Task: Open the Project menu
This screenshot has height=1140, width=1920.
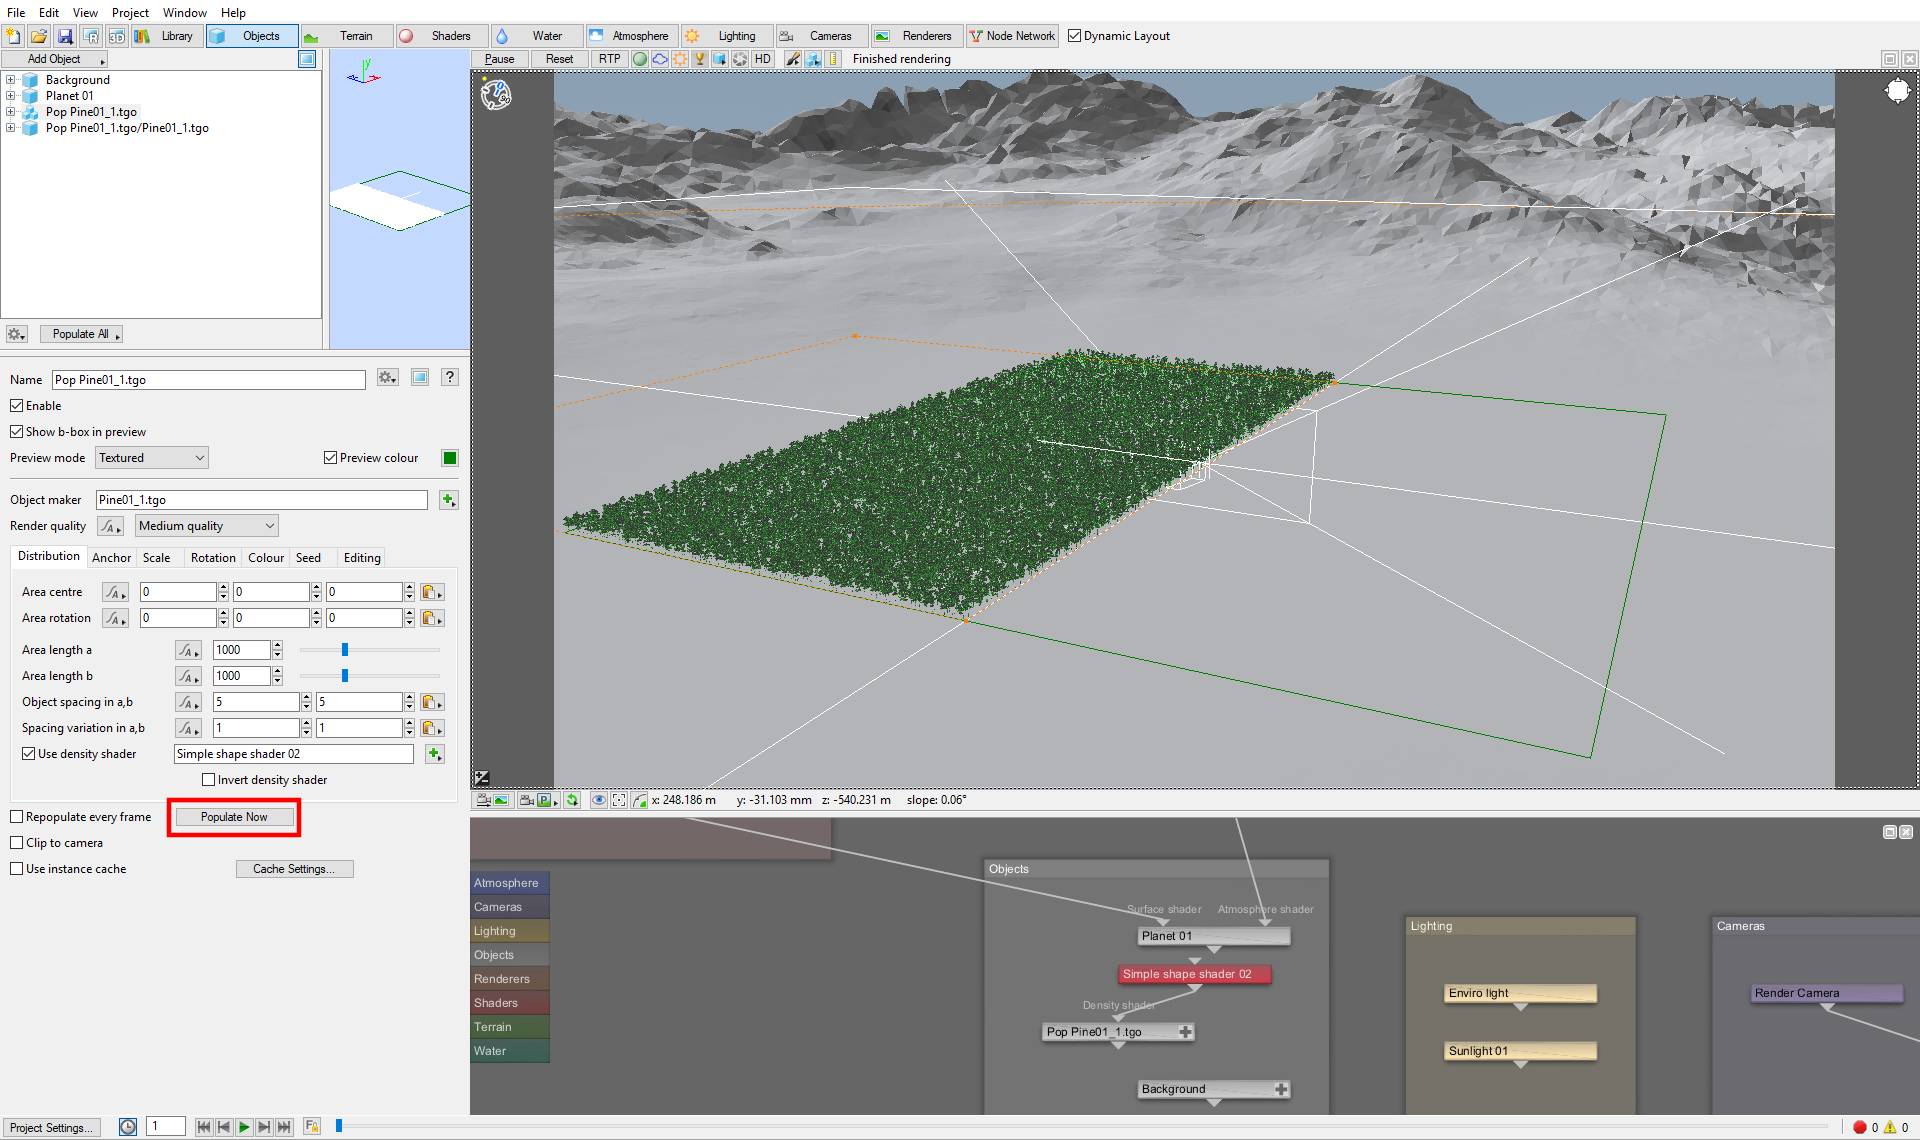Action: click(130, 13)
